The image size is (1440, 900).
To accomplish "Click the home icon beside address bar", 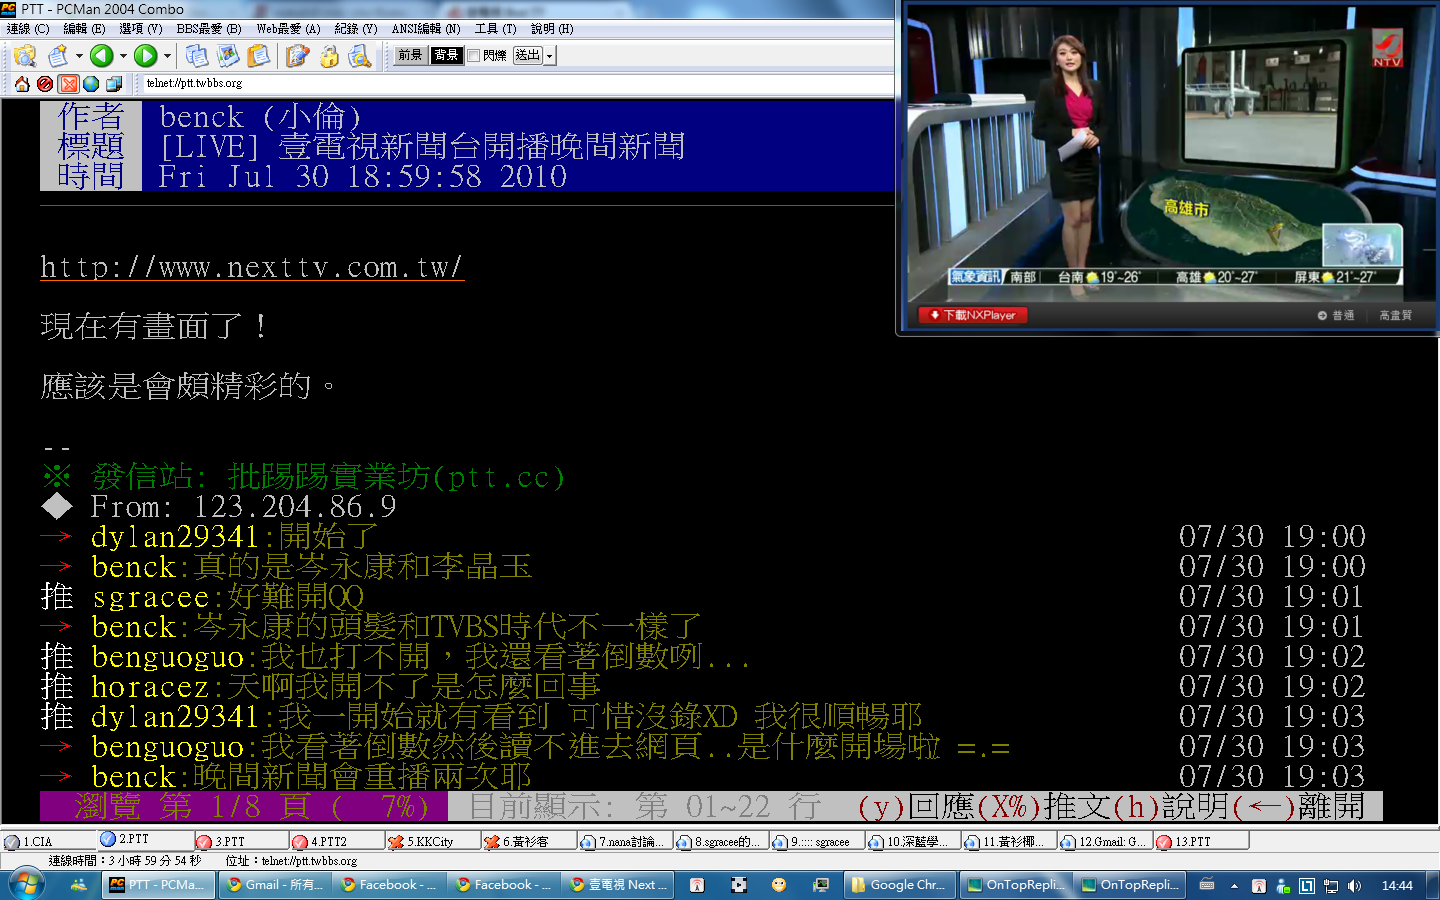I will (22, 84).
